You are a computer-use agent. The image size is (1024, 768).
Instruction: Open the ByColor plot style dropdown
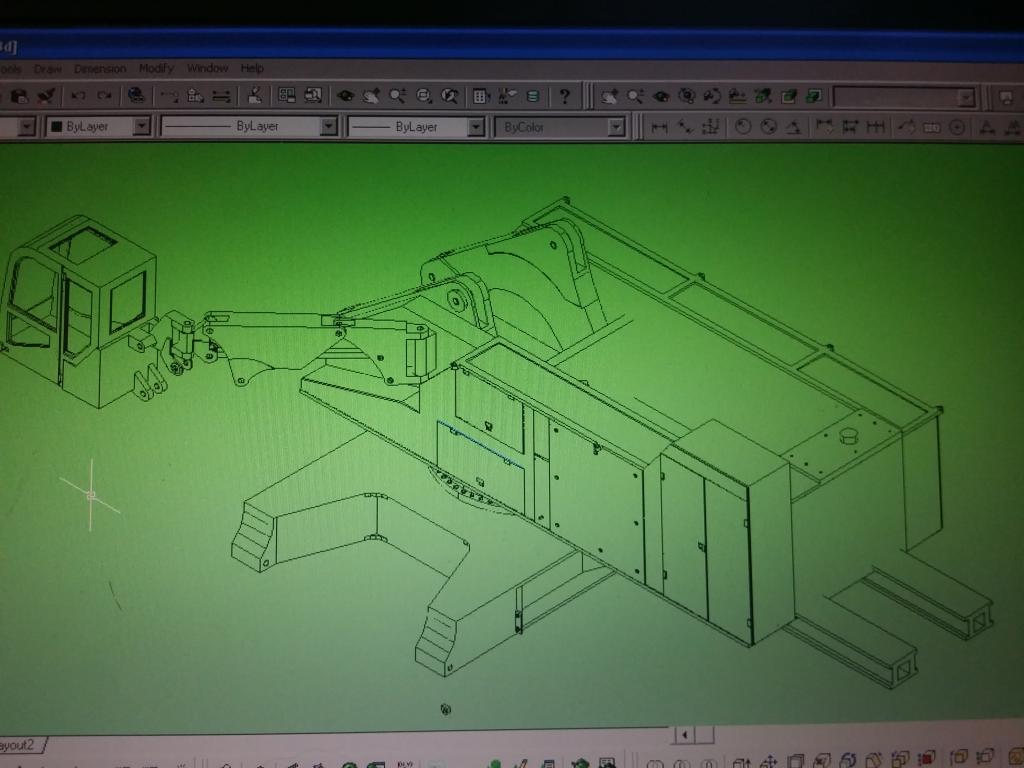pyautogui.click(x=616, y=127)
